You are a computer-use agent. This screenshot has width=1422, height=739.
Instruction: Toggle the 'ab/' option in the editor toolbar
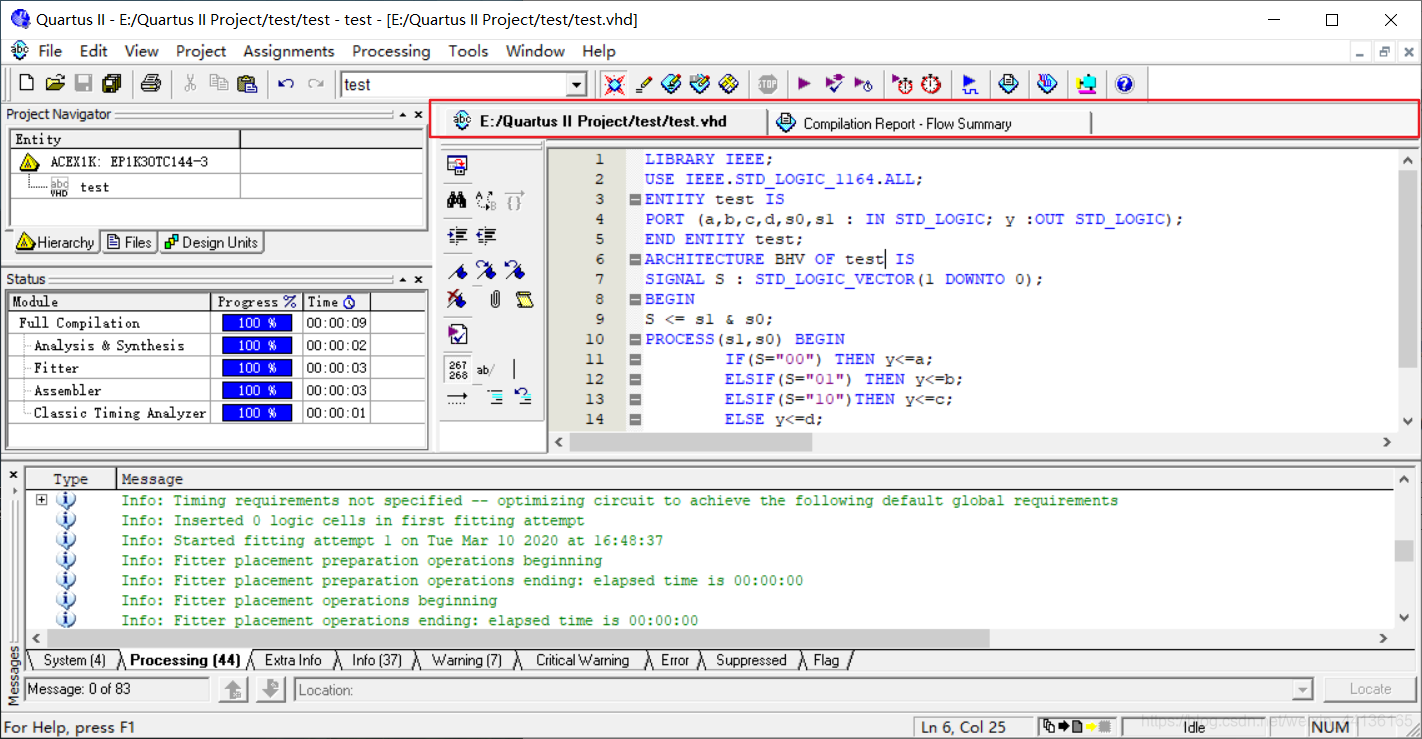click(x=486, y=370)
